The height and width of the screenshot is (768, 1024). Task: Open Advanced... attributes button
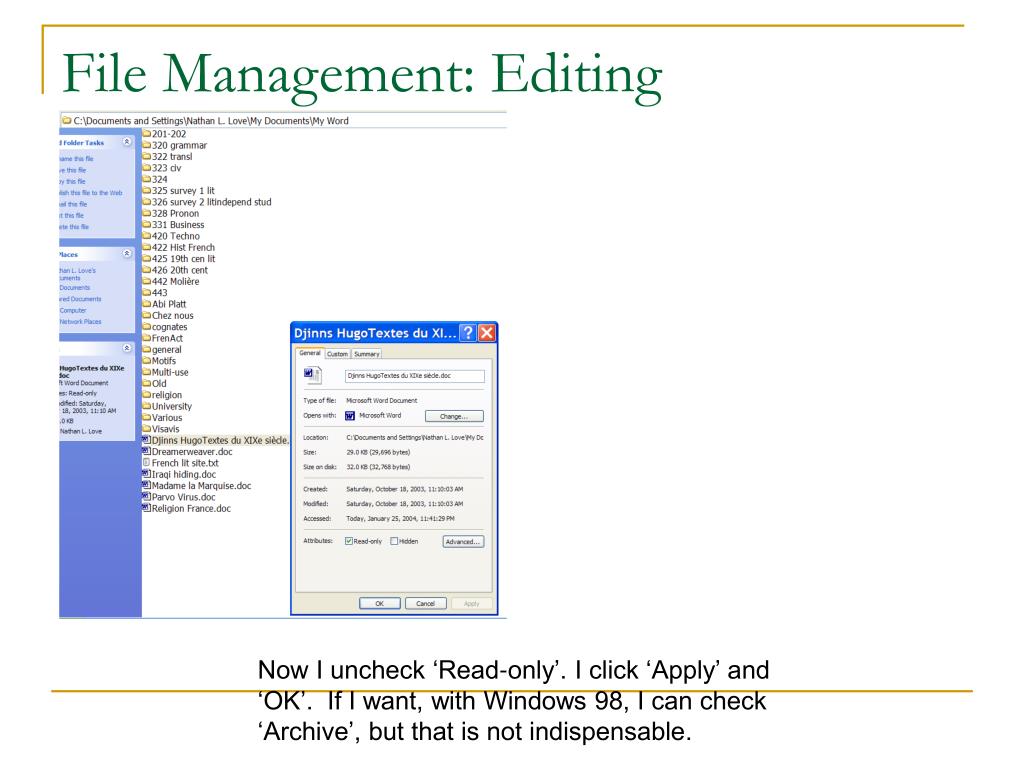[463, 541]
